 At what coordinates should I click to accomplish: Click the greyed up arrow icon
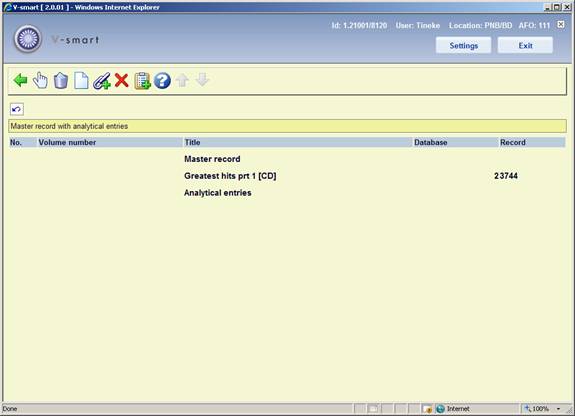coord(182,80)
